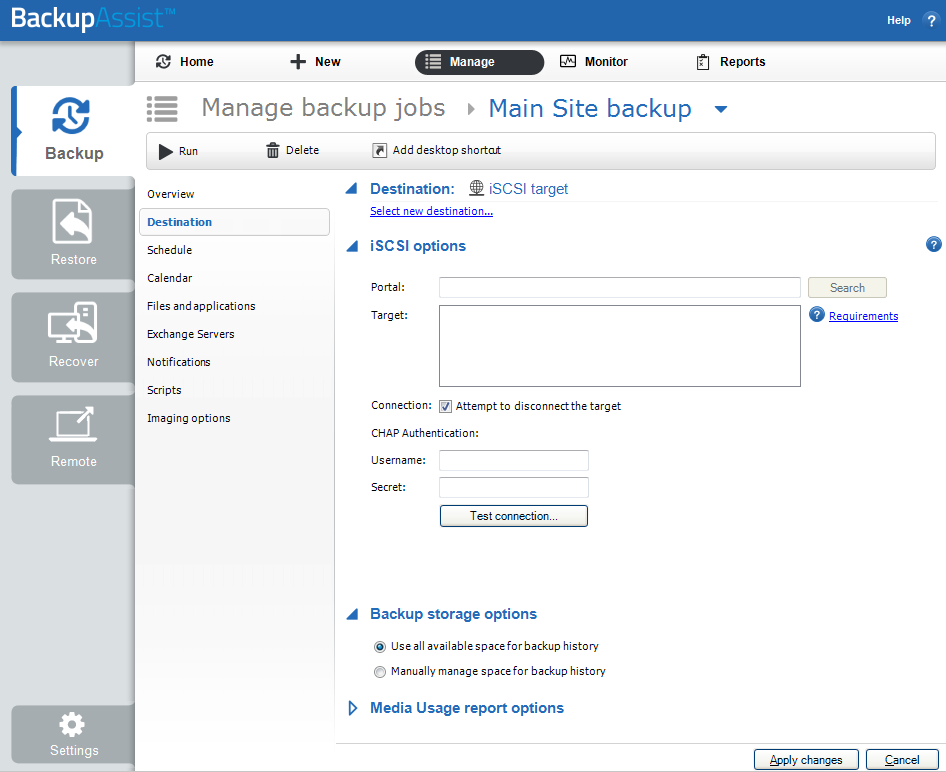Image resolution: width=946 pixels, height=772 pixels.
Task: Select Destination in job menu
Action: [234, 222]
